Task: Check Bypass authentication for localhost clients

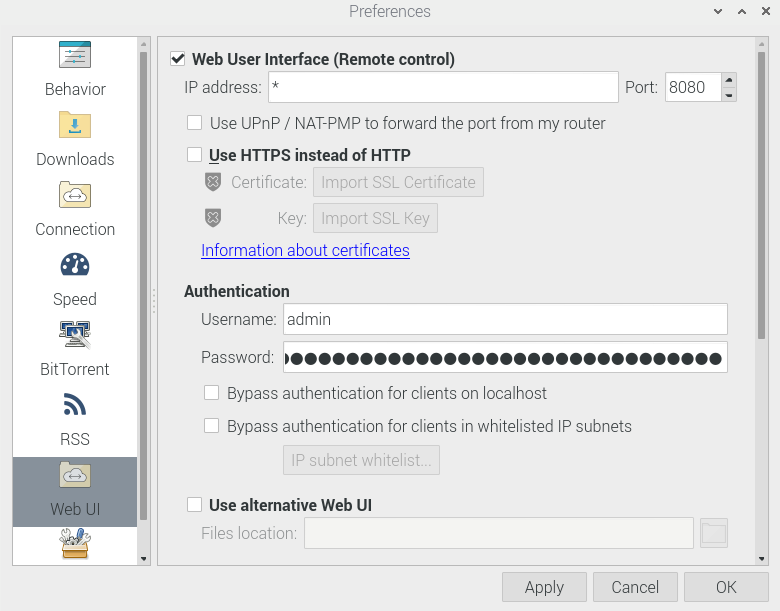Action: coord(211,393)
